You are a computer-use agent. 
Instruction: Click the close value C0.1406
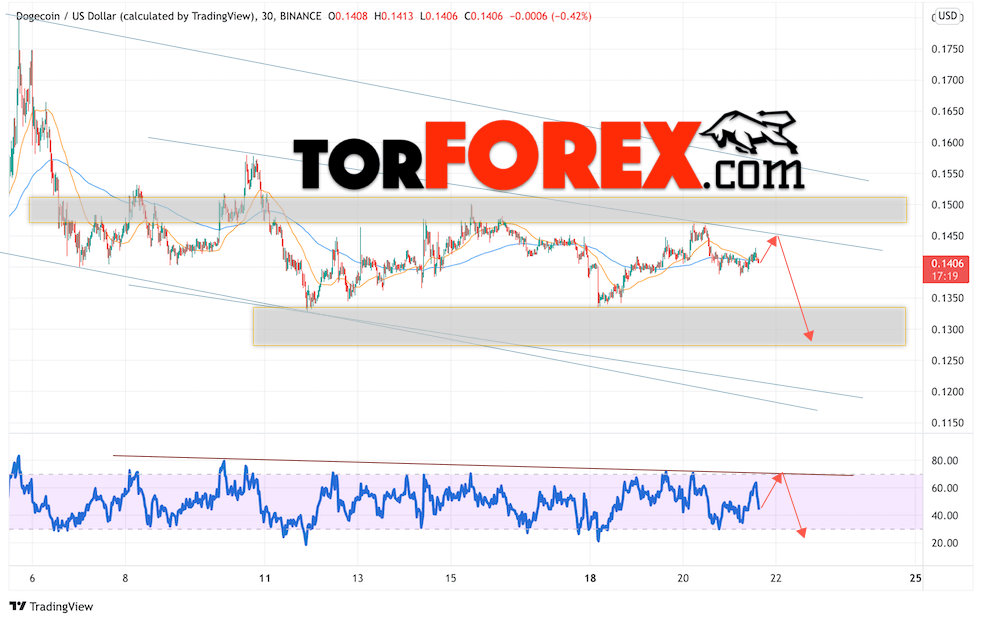(483, 16)
